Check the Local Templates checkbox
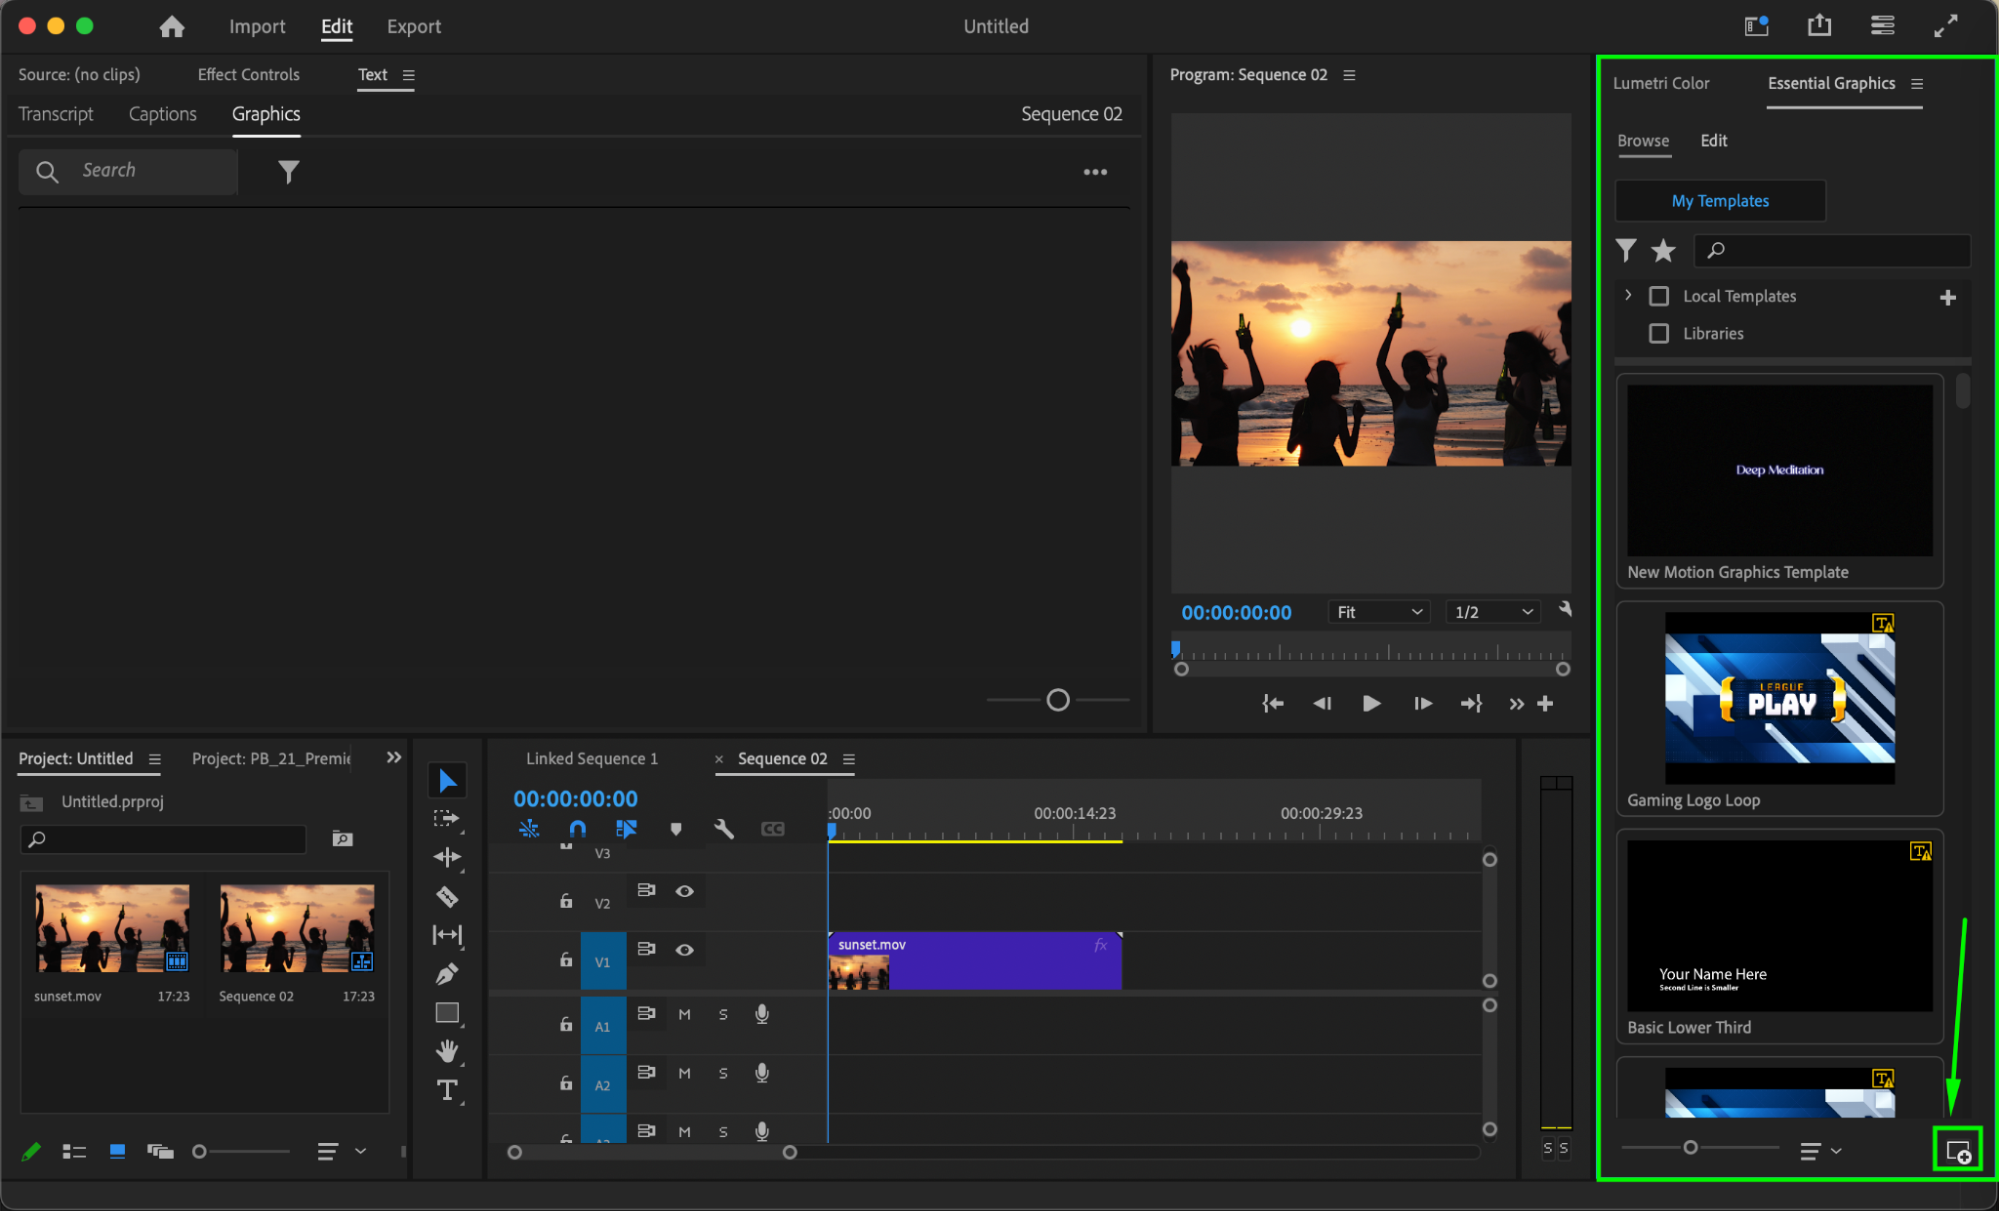 [1659, 296]
